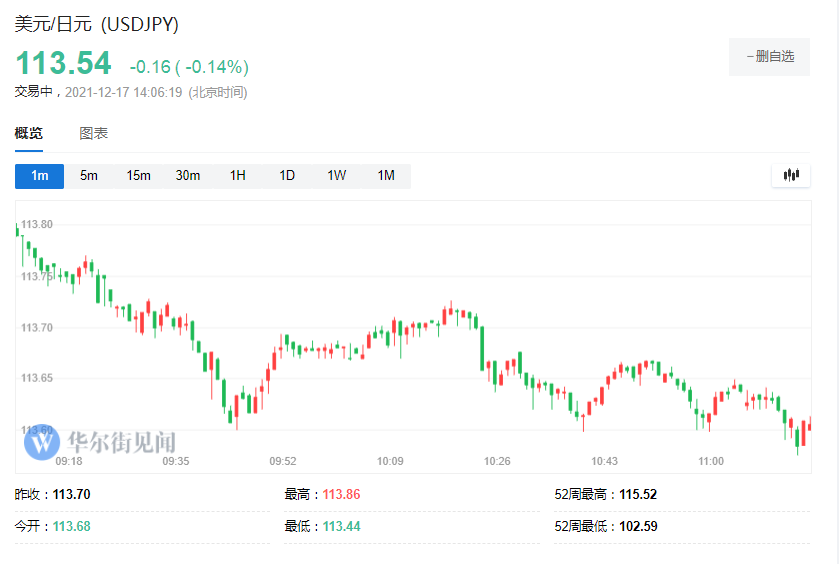Click the 52周最高 115.52 value
The width and height of the screenshot is (839, 564).
click(637, 494)
